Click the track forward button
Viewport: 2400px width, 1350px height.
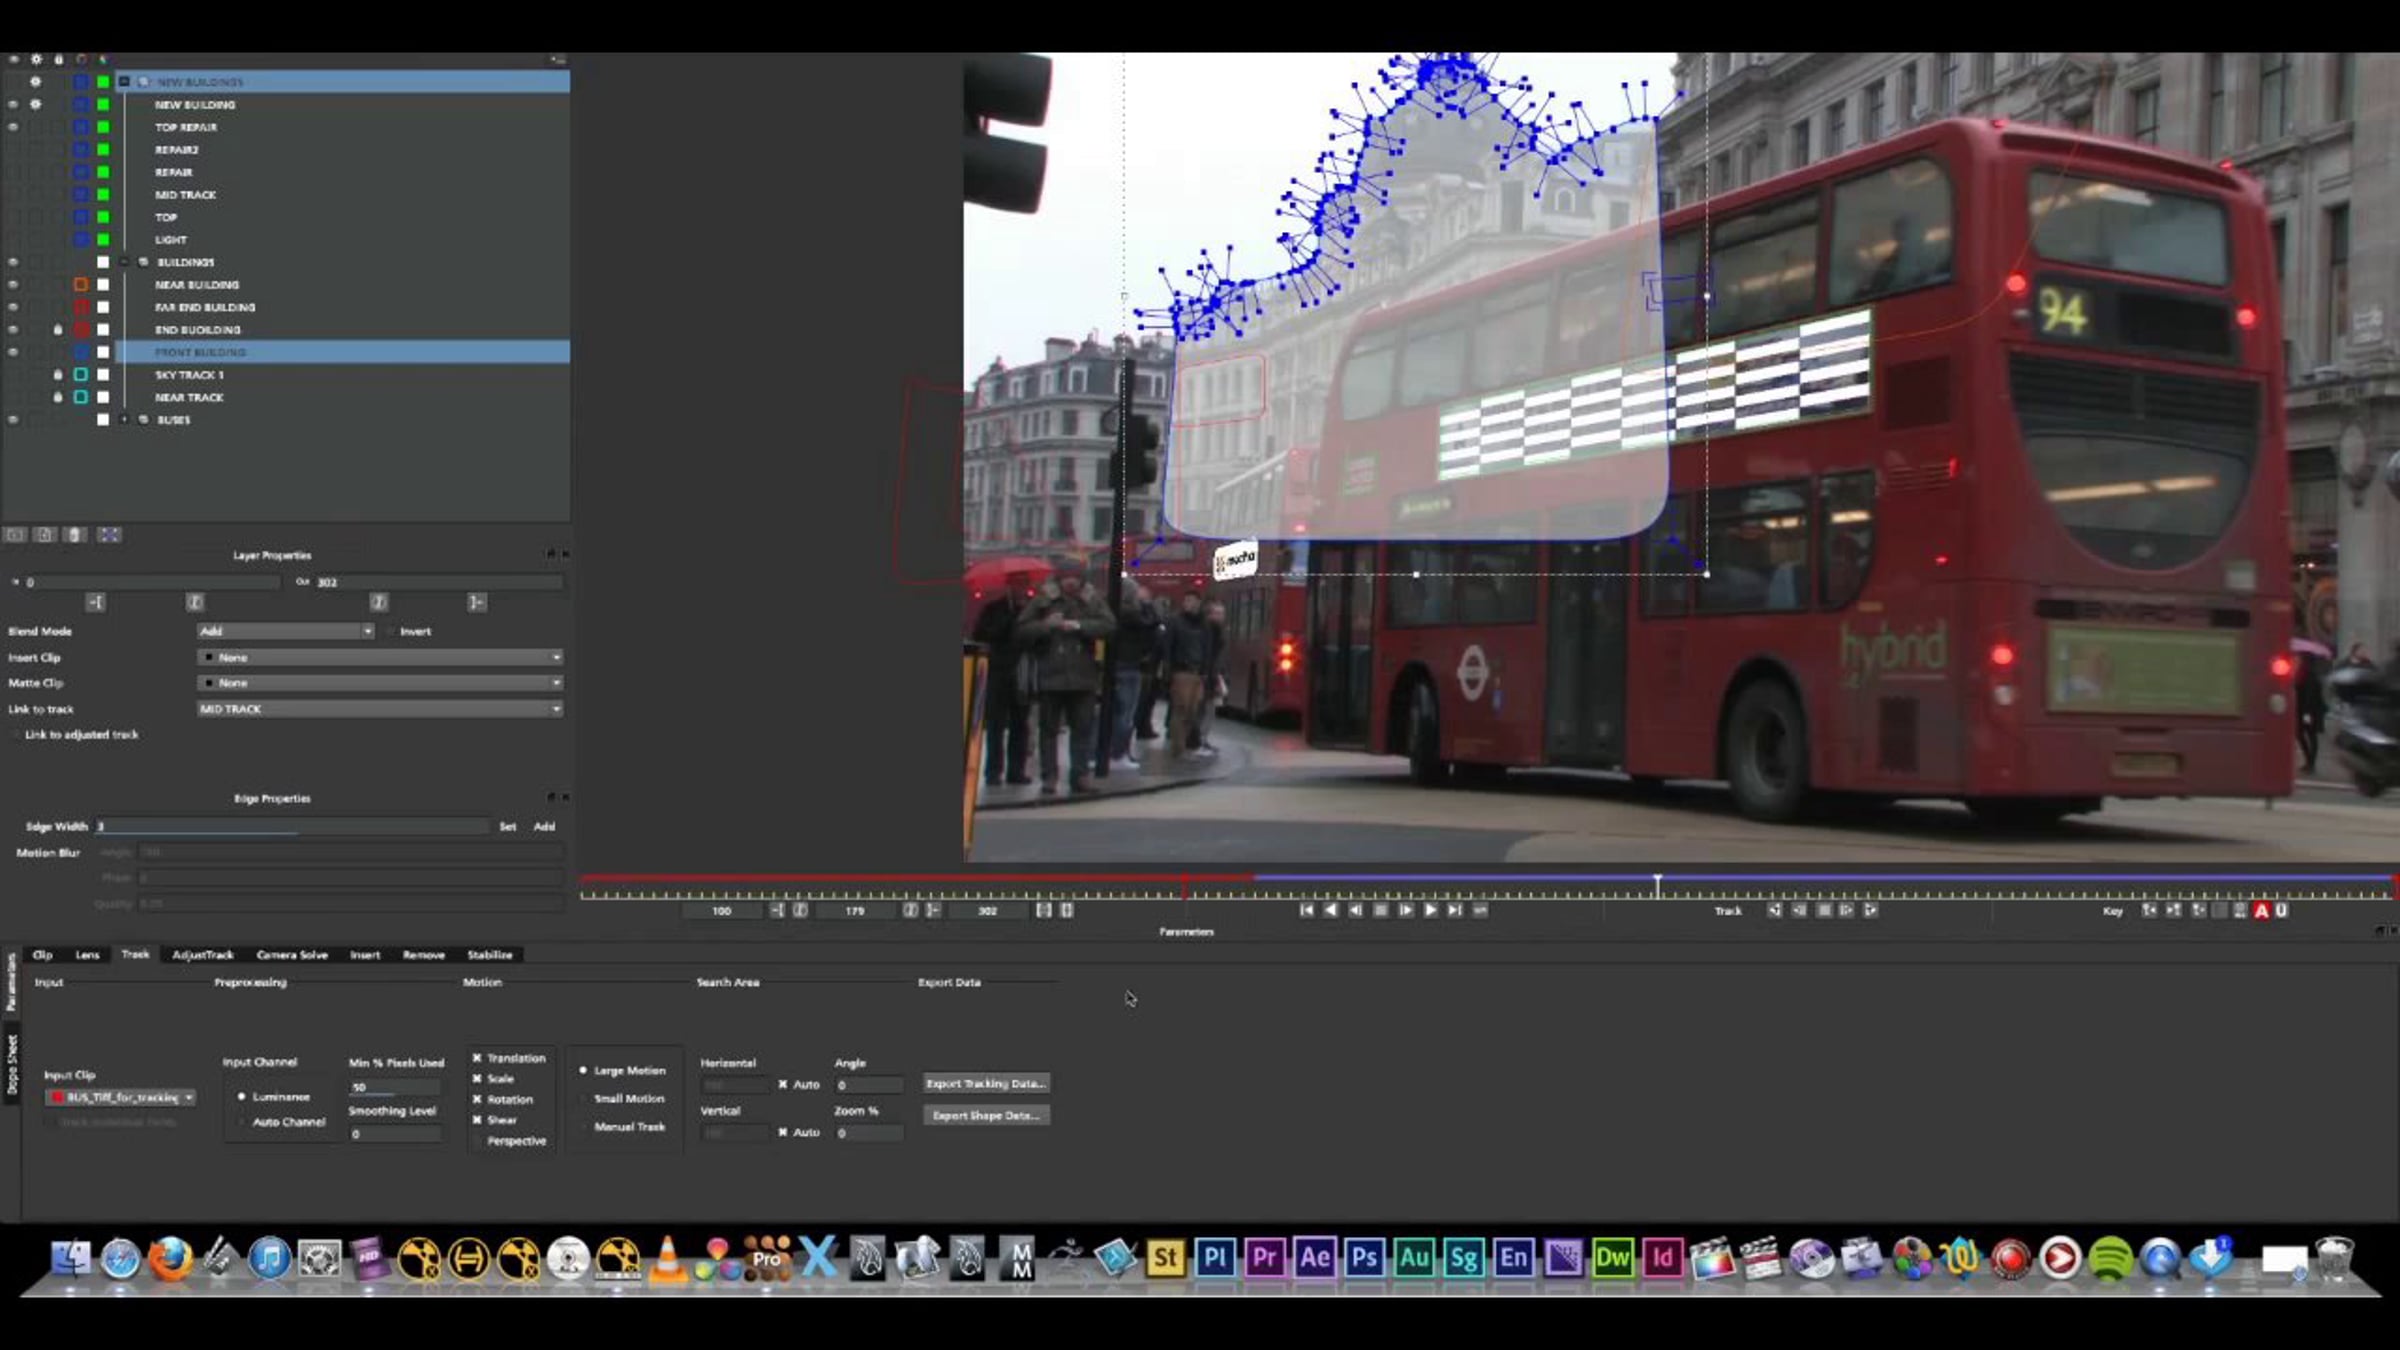coord(1870,911)
